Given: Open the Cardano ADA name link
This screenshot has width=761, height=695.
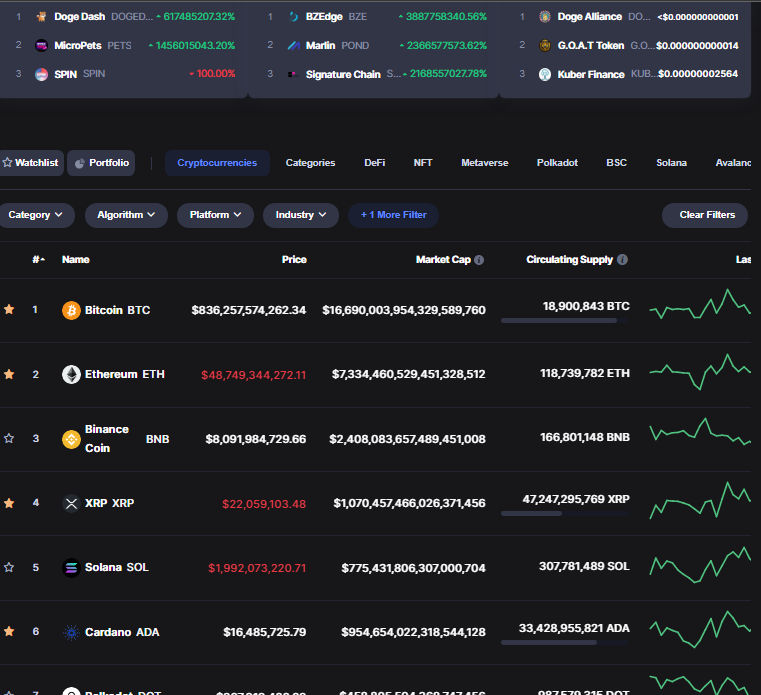Looking at the screenshot, I should click(x=122, y=632).
